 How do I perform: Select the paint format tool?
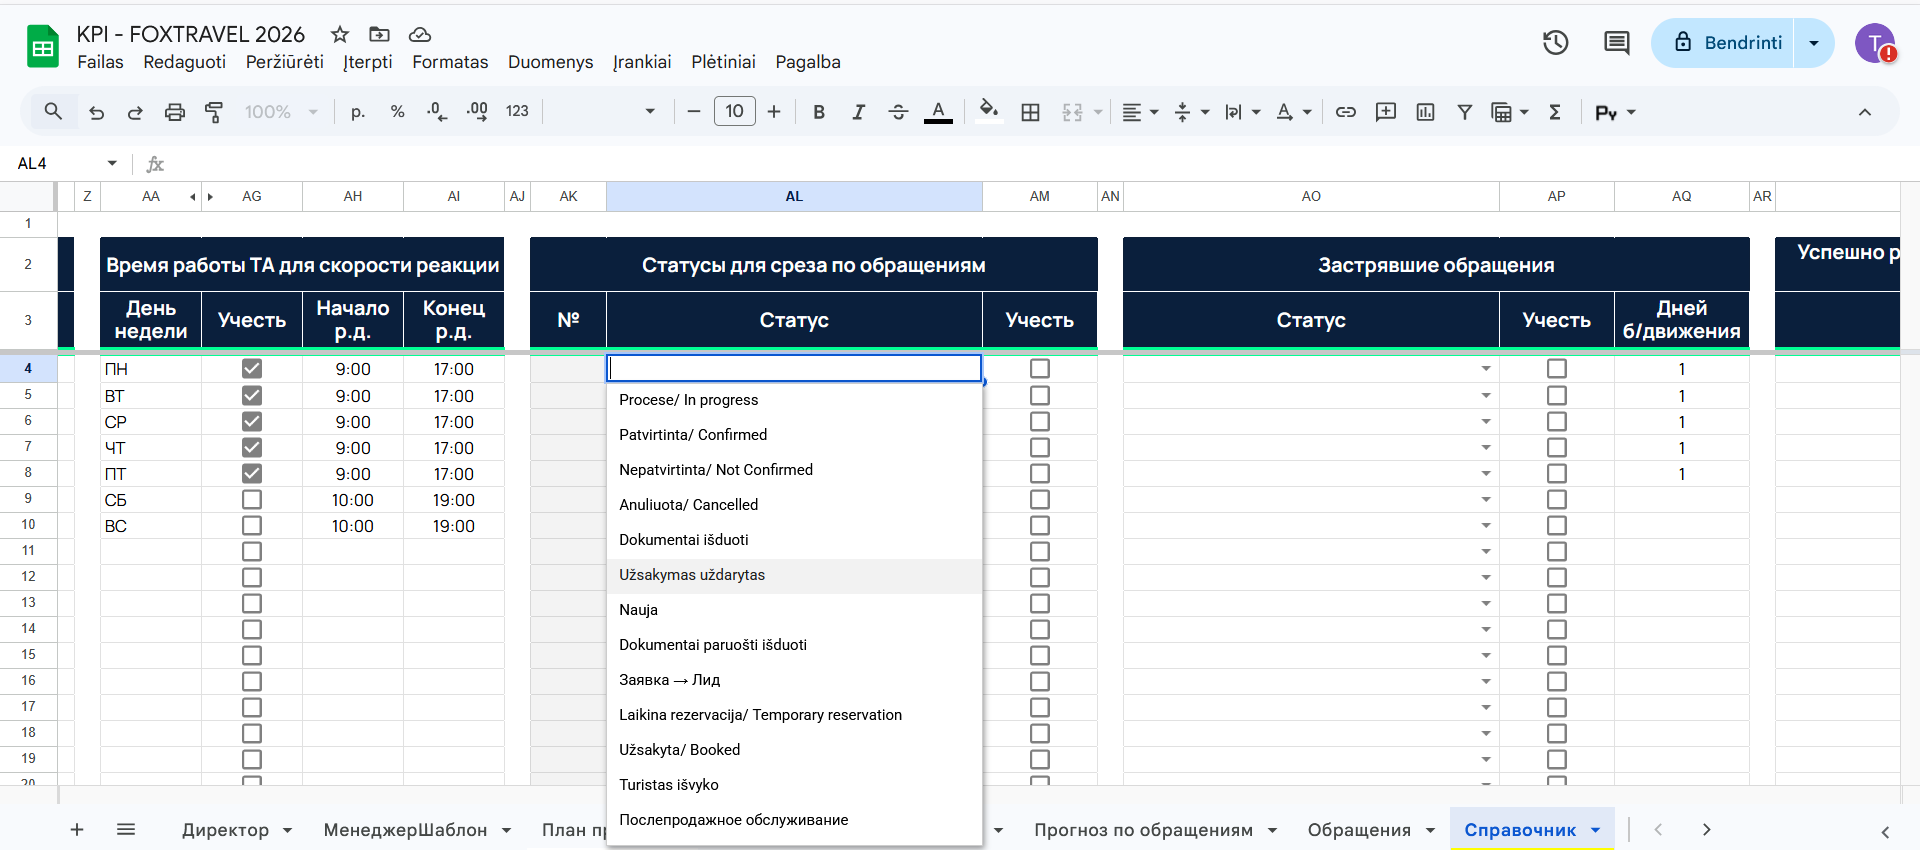point(214,112)
